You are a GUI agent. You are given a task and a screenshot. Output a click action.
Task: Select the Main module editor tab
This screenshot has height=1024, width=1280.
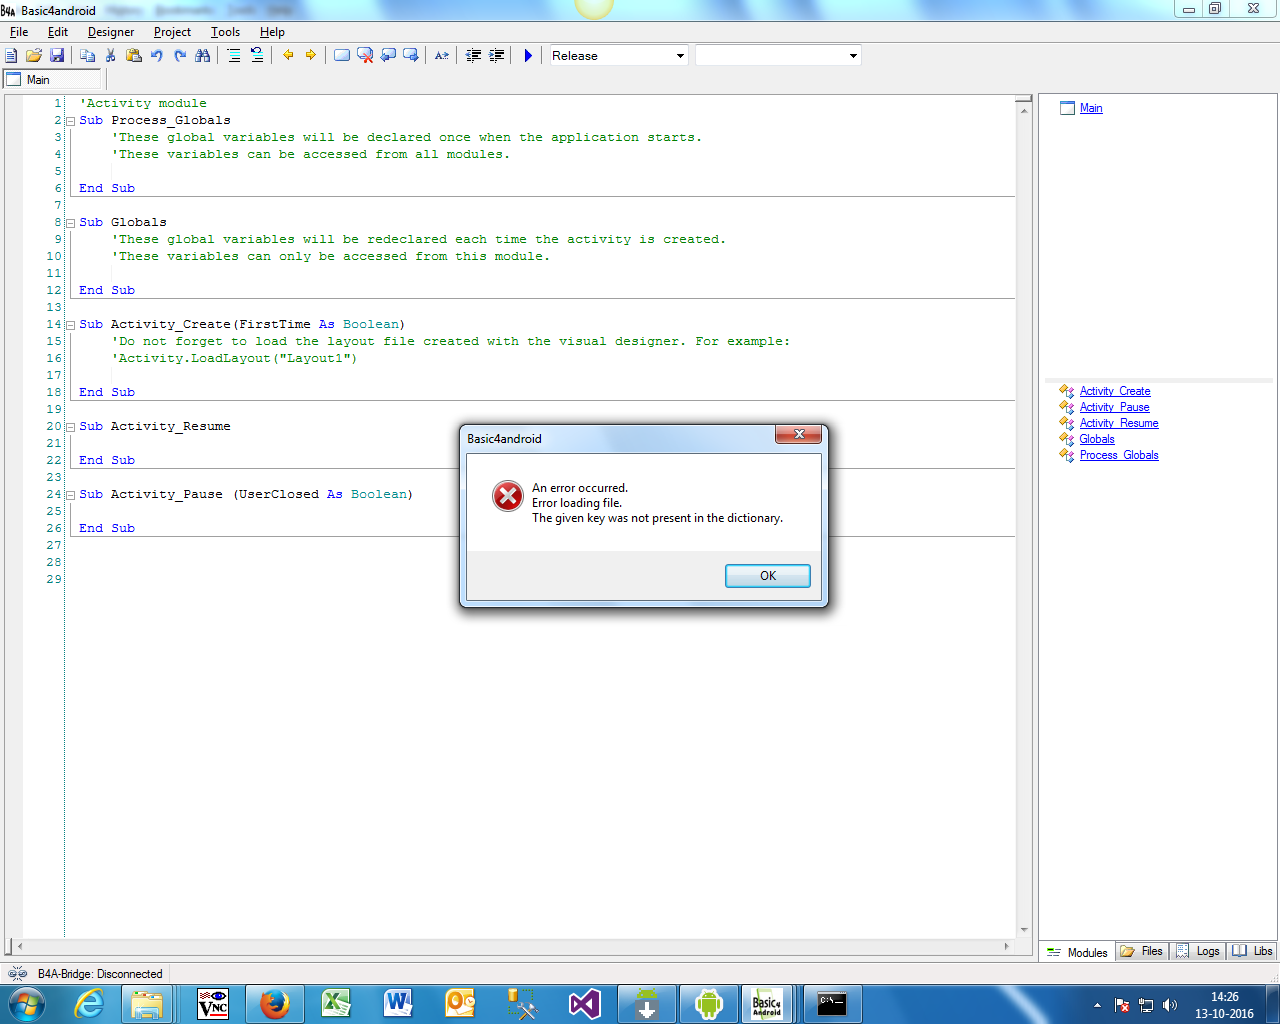pos(52,80)
